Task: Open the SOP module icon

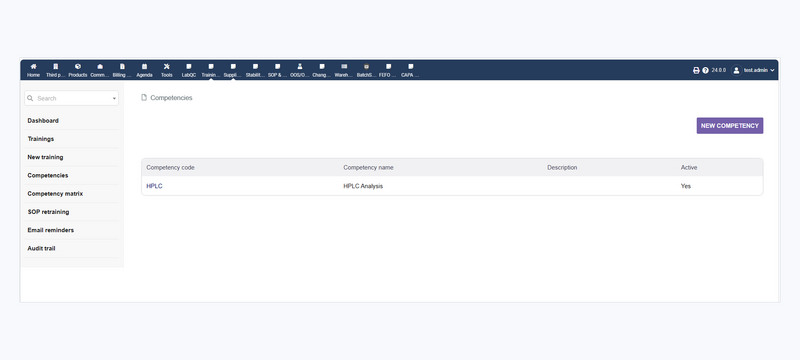Action: pyautogui.click(x=278, y=66)
